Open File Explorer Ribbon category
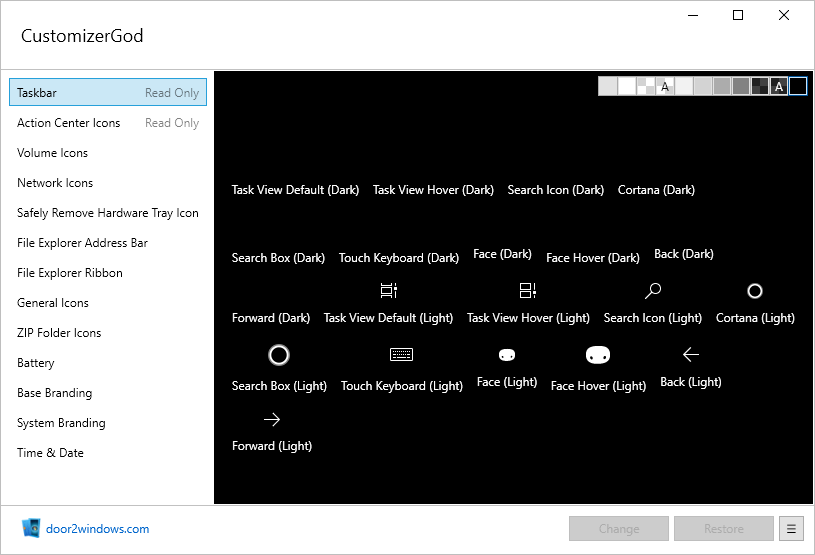815x555 pixels. pyautogui.click(x=108, y=273)
